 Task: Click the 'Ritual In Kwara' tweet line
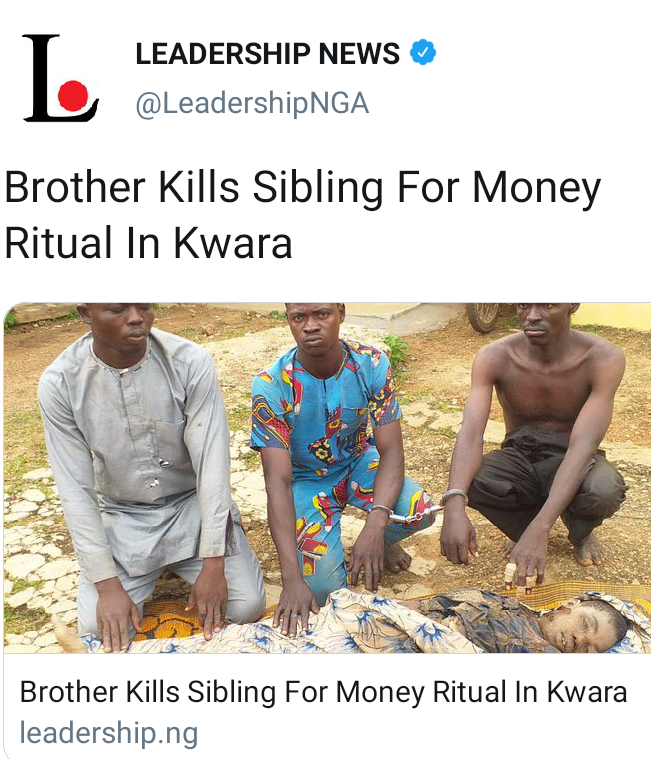click(148, 243)
